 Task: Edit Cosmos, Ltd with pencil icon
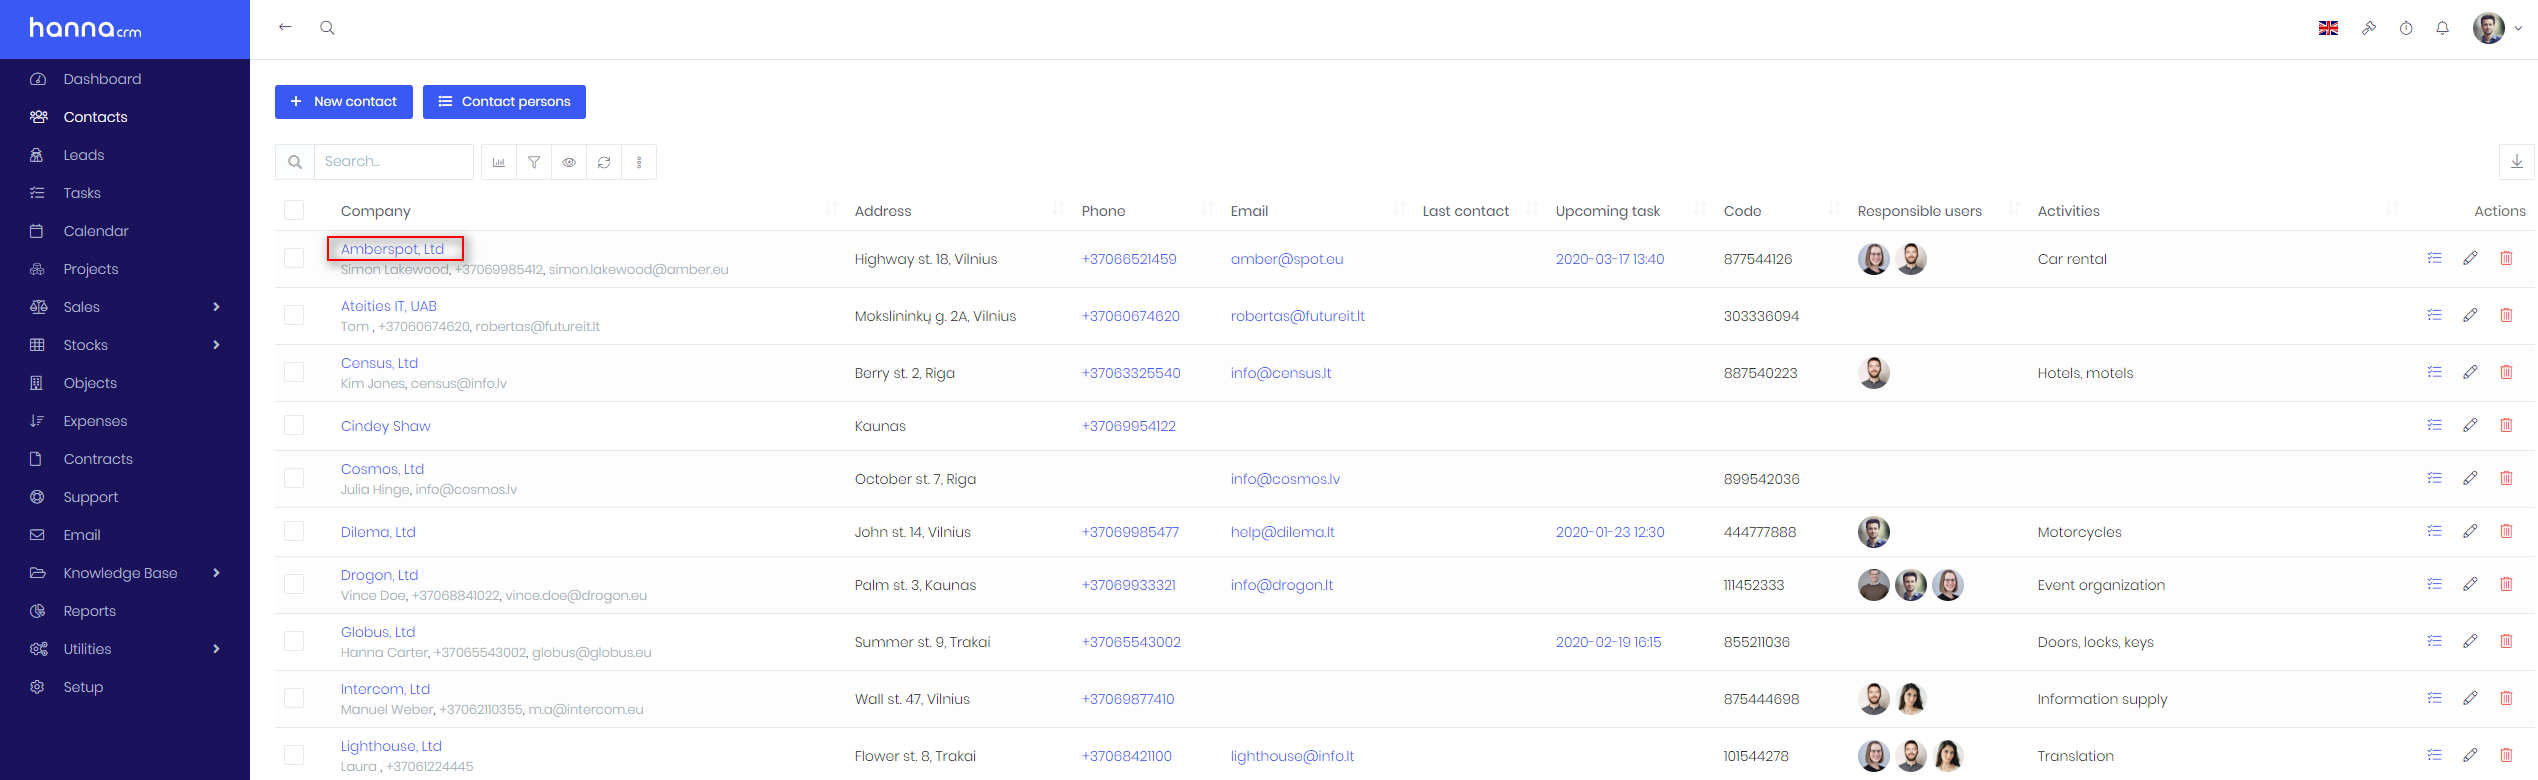pos(2470,478)
